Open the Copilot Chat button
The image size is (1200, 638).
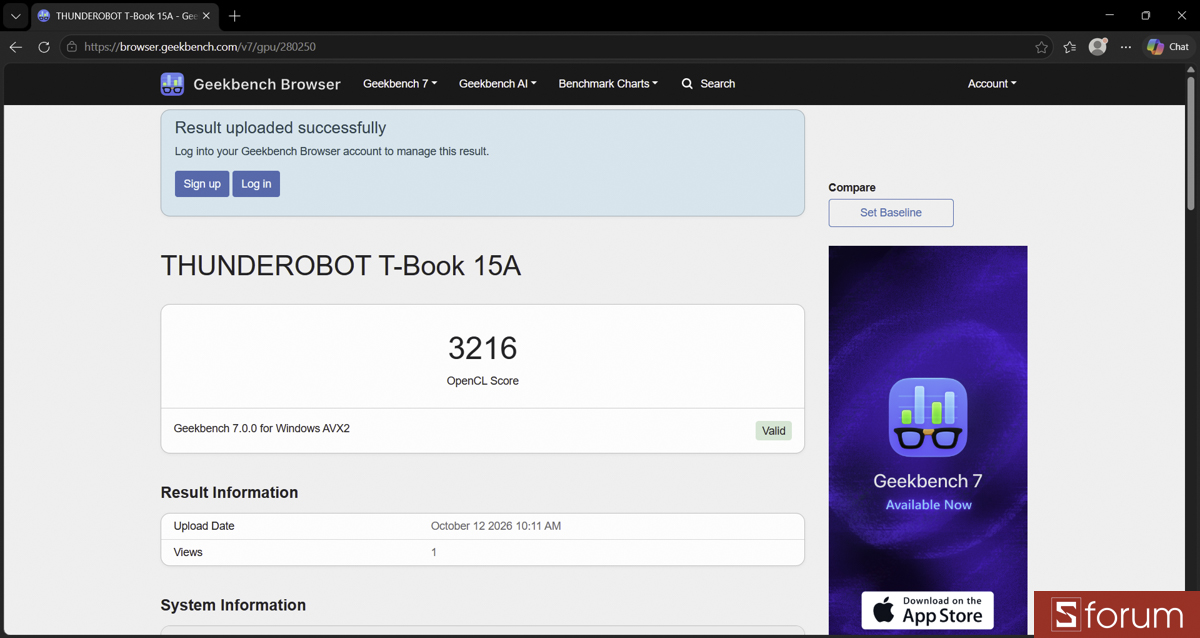pos(1169,47)
